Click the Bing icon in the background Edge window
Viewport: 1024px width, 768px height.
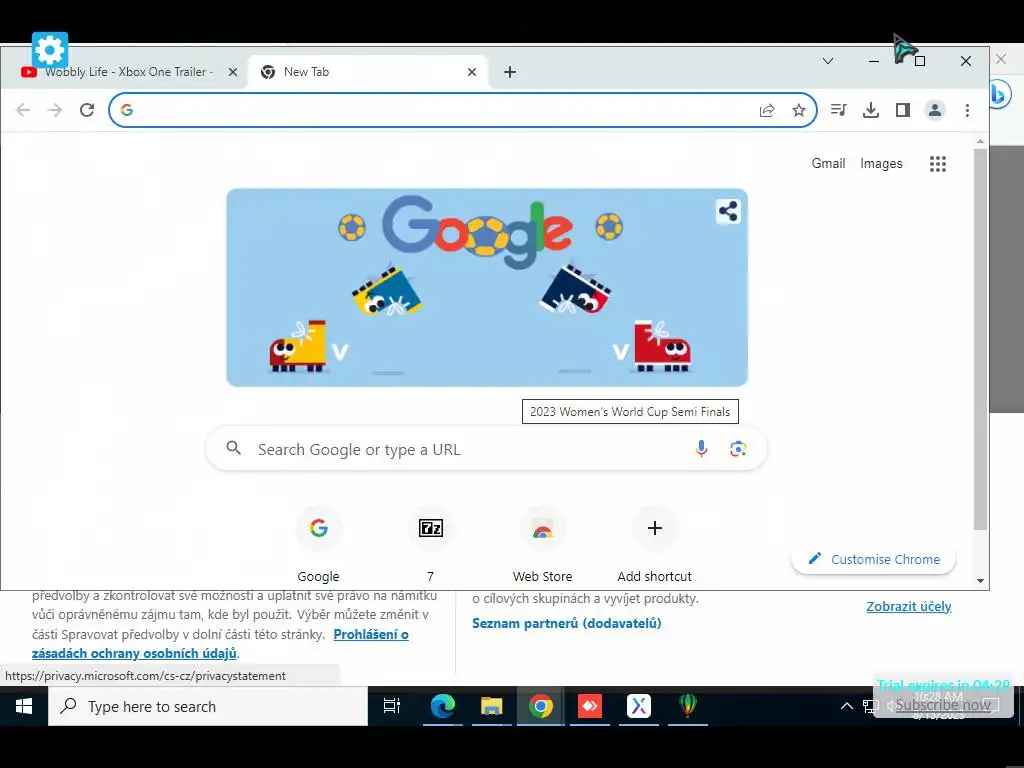tap(1000, 95)
